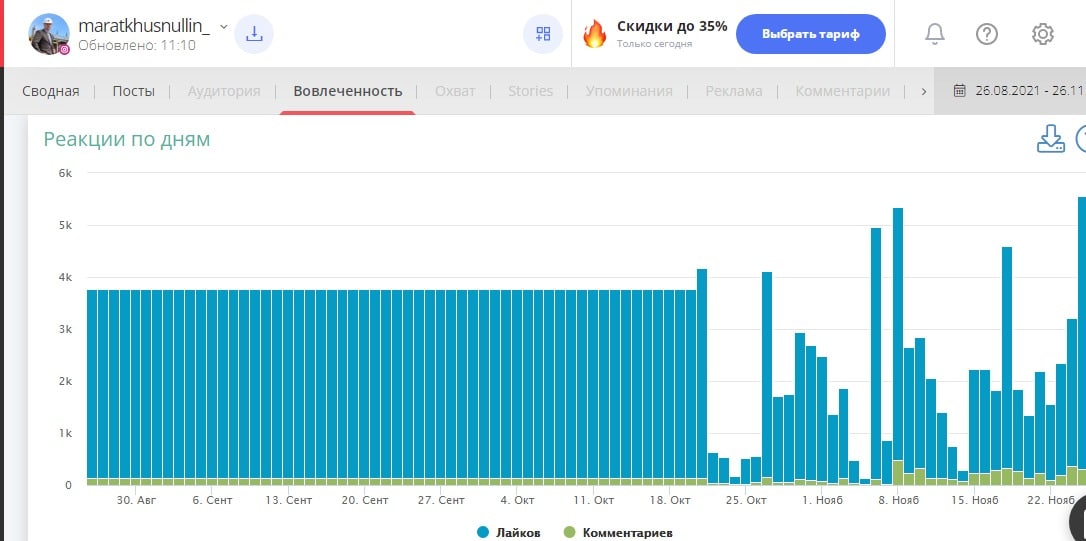Click the Скидки до 35% promo text

coord(672,26)
